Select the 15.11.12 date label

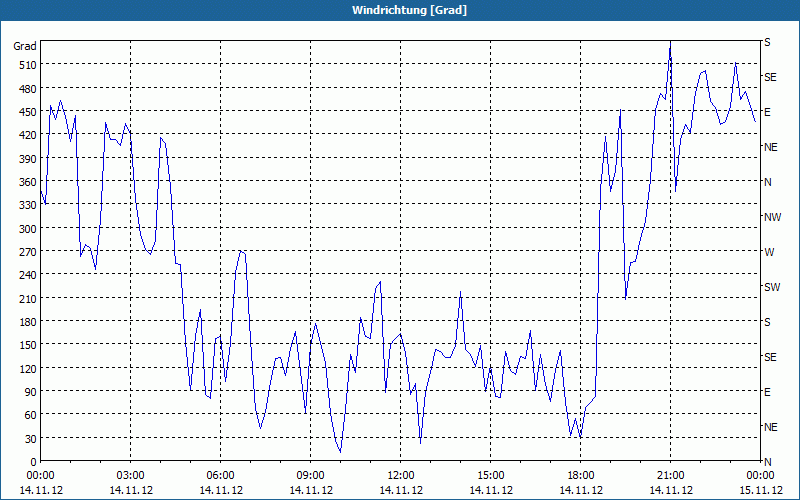point(760,490)
